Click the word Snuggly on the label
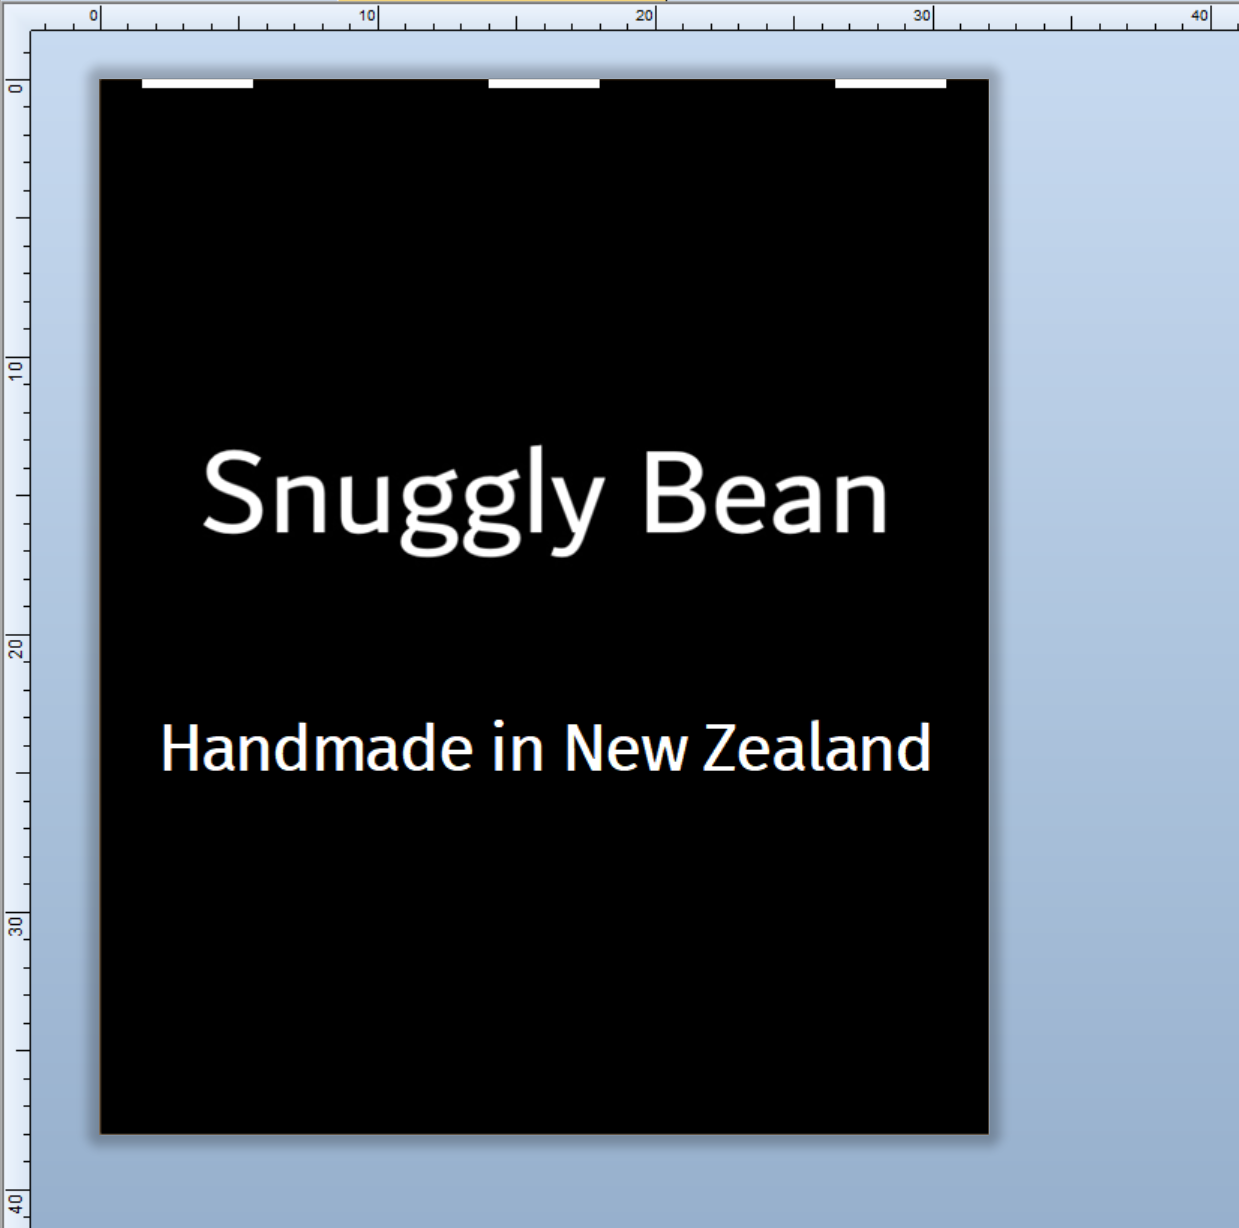The width and height of the screenshot is (1239, 1228). [402, 495]
